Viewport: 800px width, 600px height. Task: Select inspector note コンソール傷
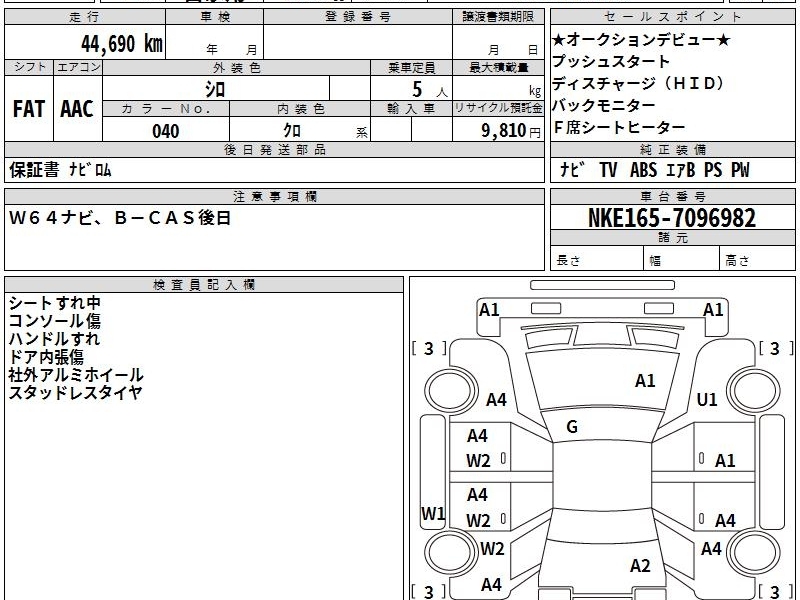coord(55,321)
